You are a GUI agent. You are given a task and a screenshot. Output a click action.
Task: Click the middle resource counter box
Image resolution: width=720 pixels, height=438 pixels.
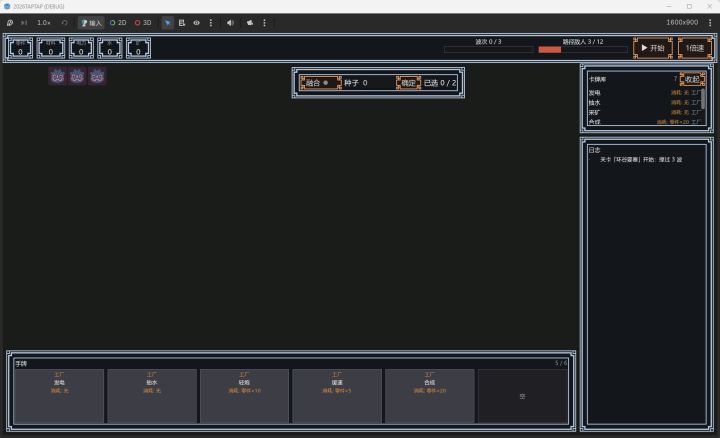[x=81, y=48]
